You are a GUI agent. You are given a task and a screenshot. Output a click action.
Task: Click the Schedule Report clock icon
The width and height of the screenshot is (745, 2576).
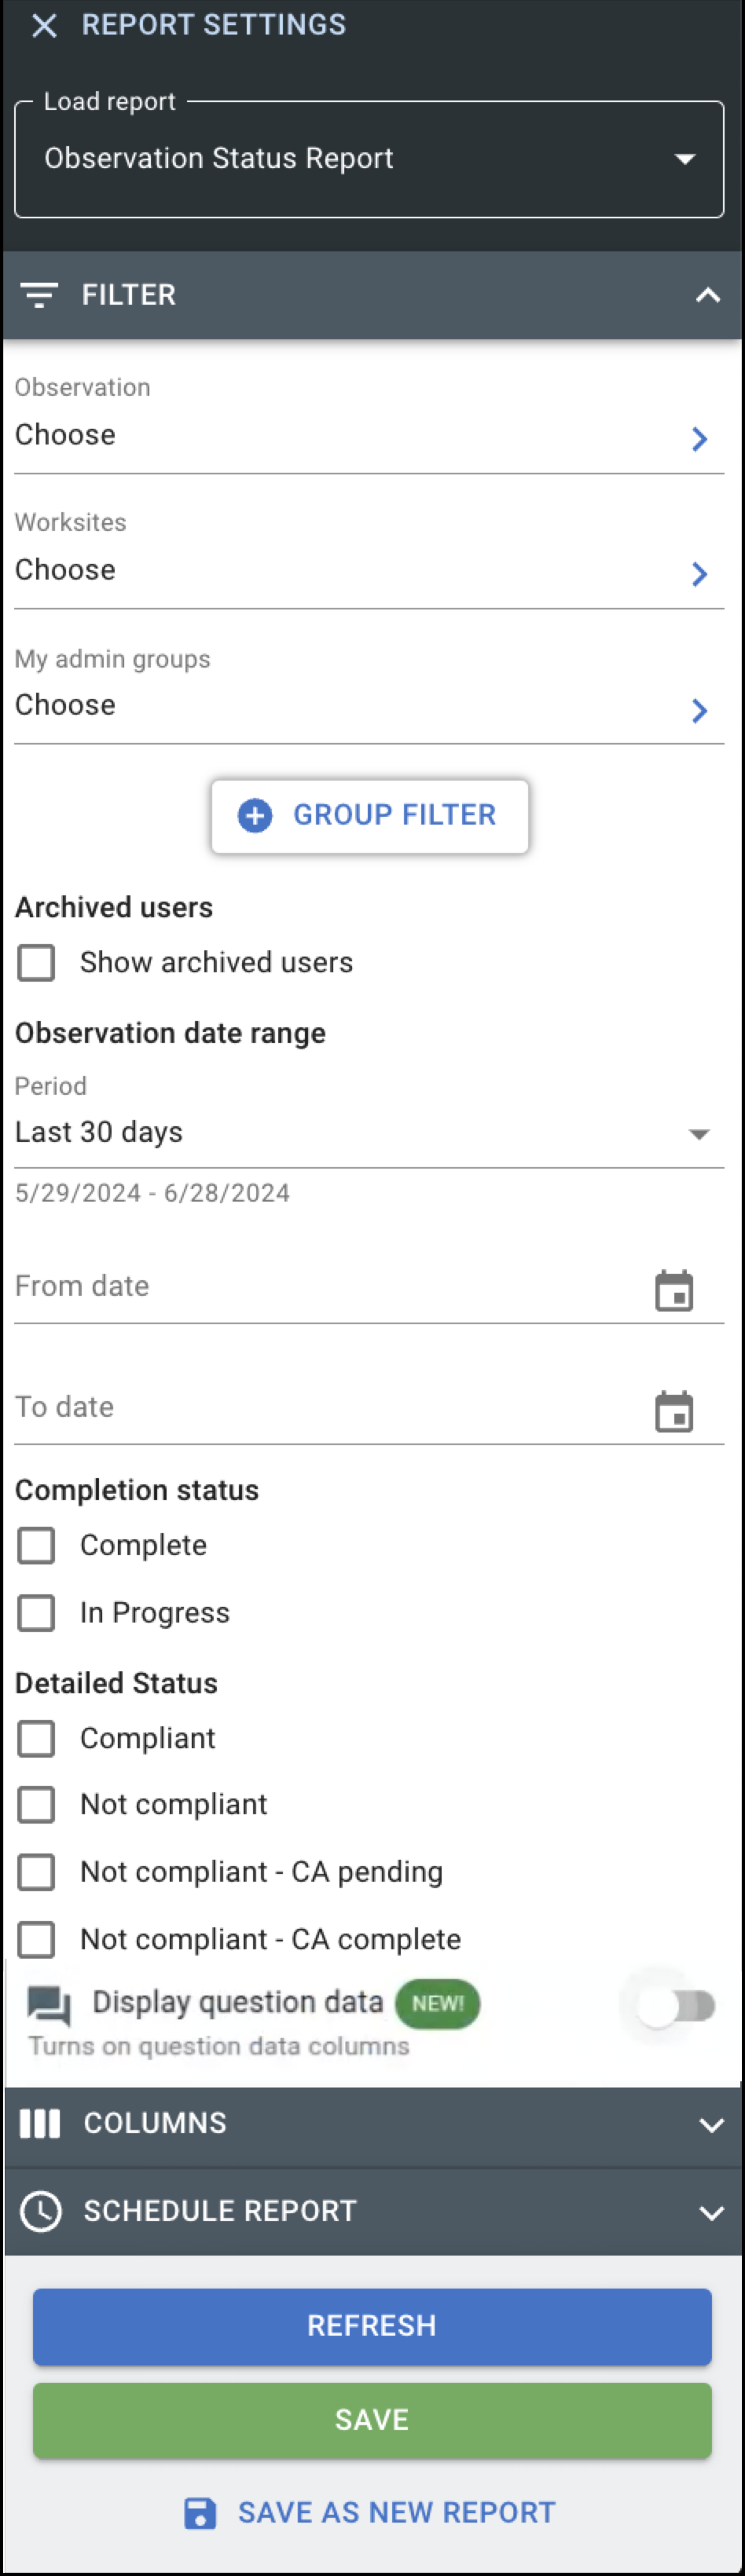41,2211
